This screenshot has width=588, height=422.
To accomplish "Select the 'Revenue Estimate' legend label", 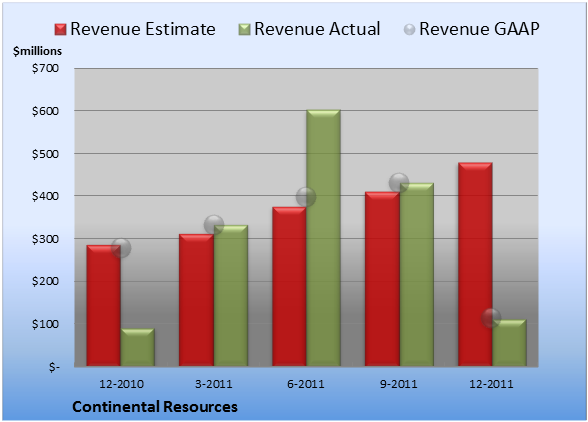I will [143, 29].
